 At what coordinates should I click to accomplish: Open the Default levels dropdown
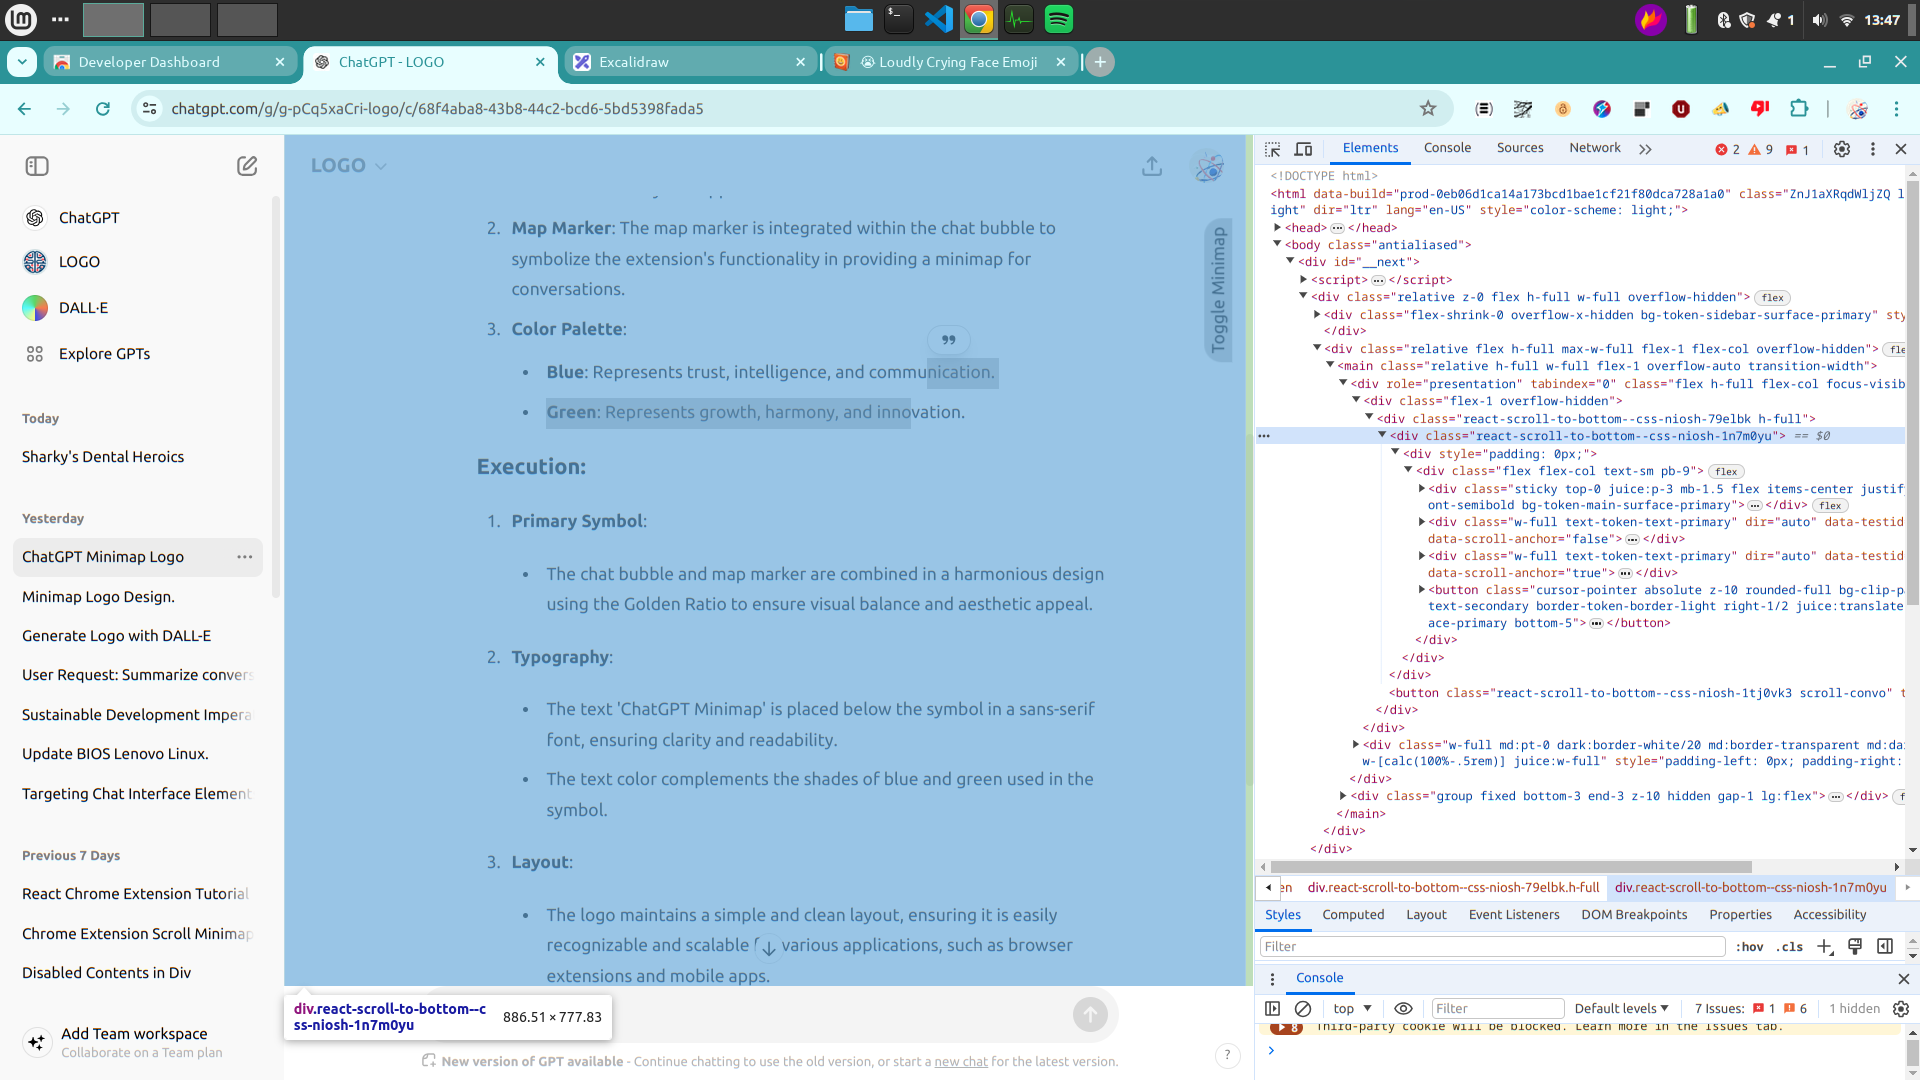[x=1621, y=1009]
